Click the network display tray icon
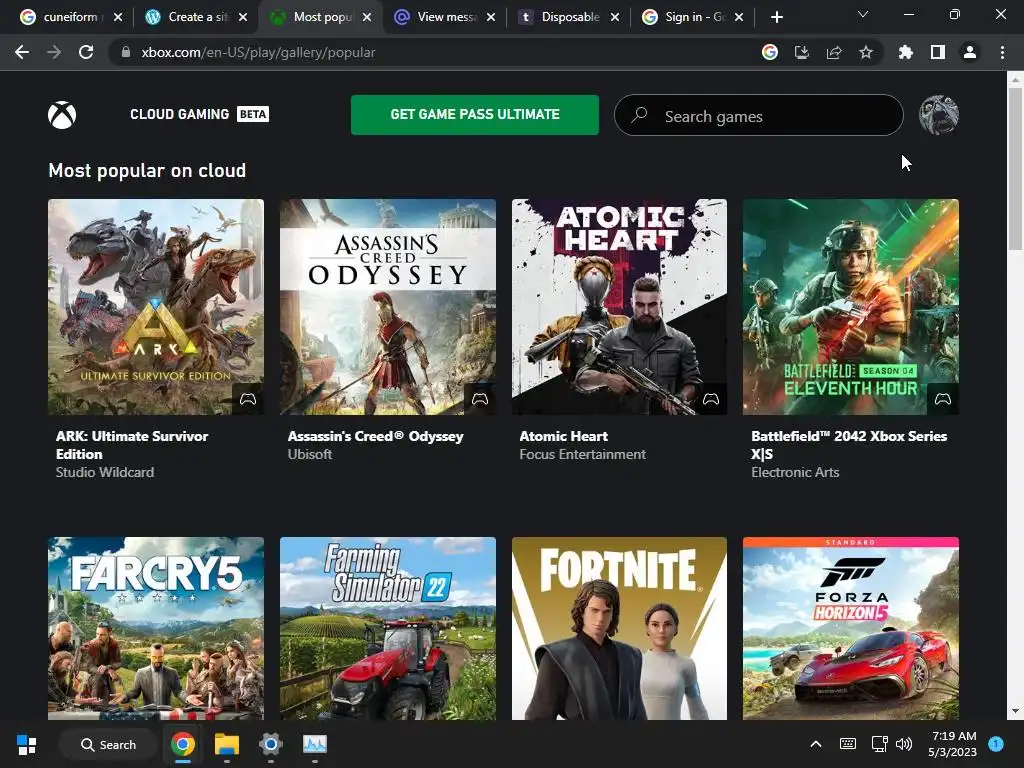This screenshot has height=768, width=1024. coord(879,744)
